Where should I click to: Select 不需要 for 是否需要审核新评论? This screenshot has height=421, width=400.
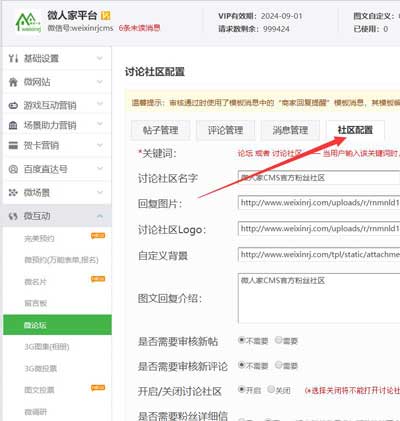point(242,365)
